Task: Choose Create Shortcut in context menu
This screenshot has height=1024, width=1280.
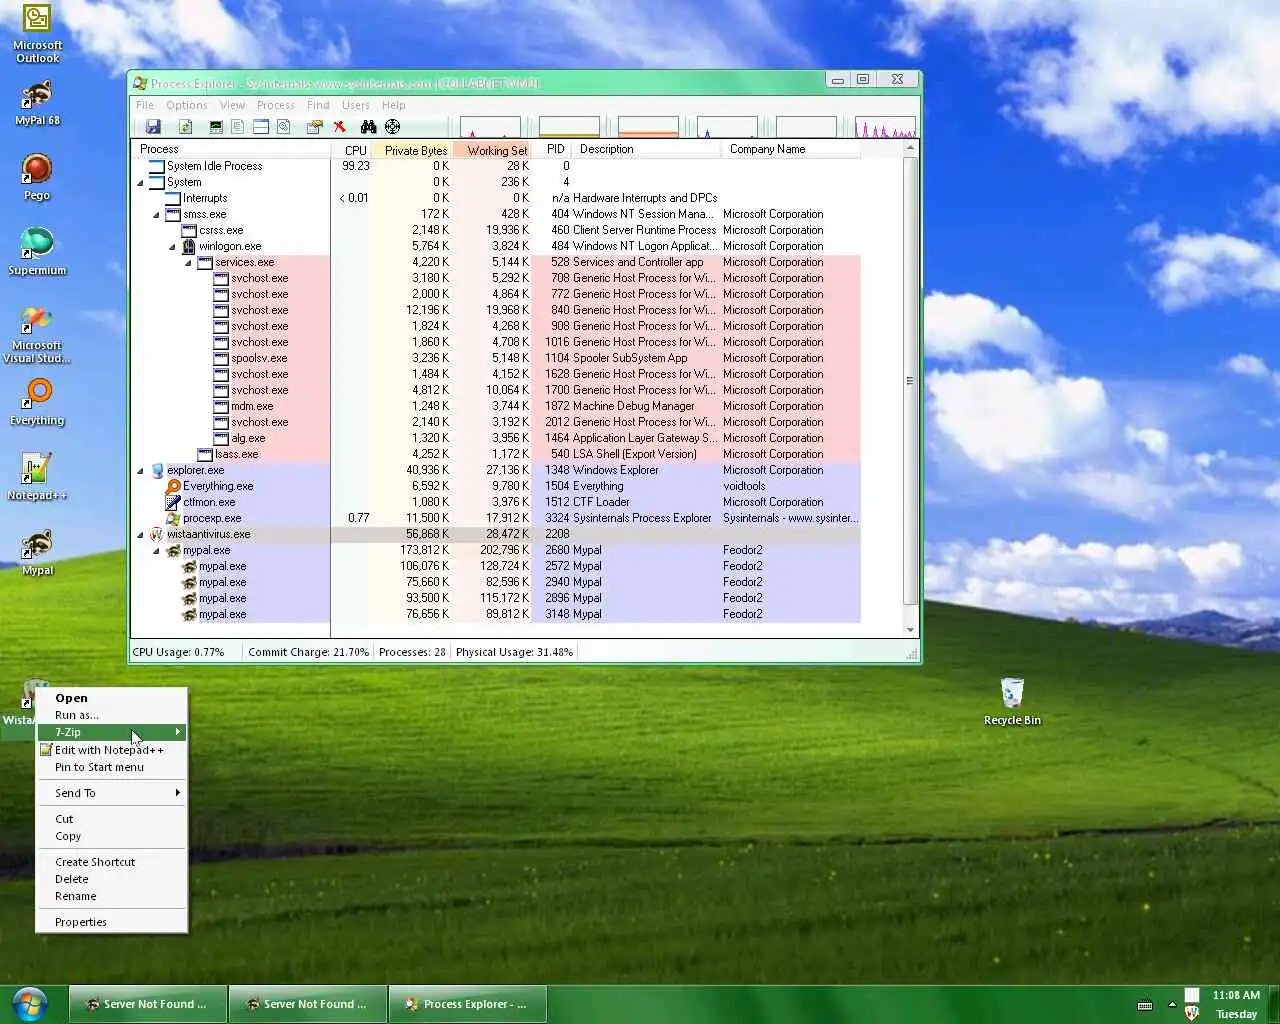Action: coord(111,862)
